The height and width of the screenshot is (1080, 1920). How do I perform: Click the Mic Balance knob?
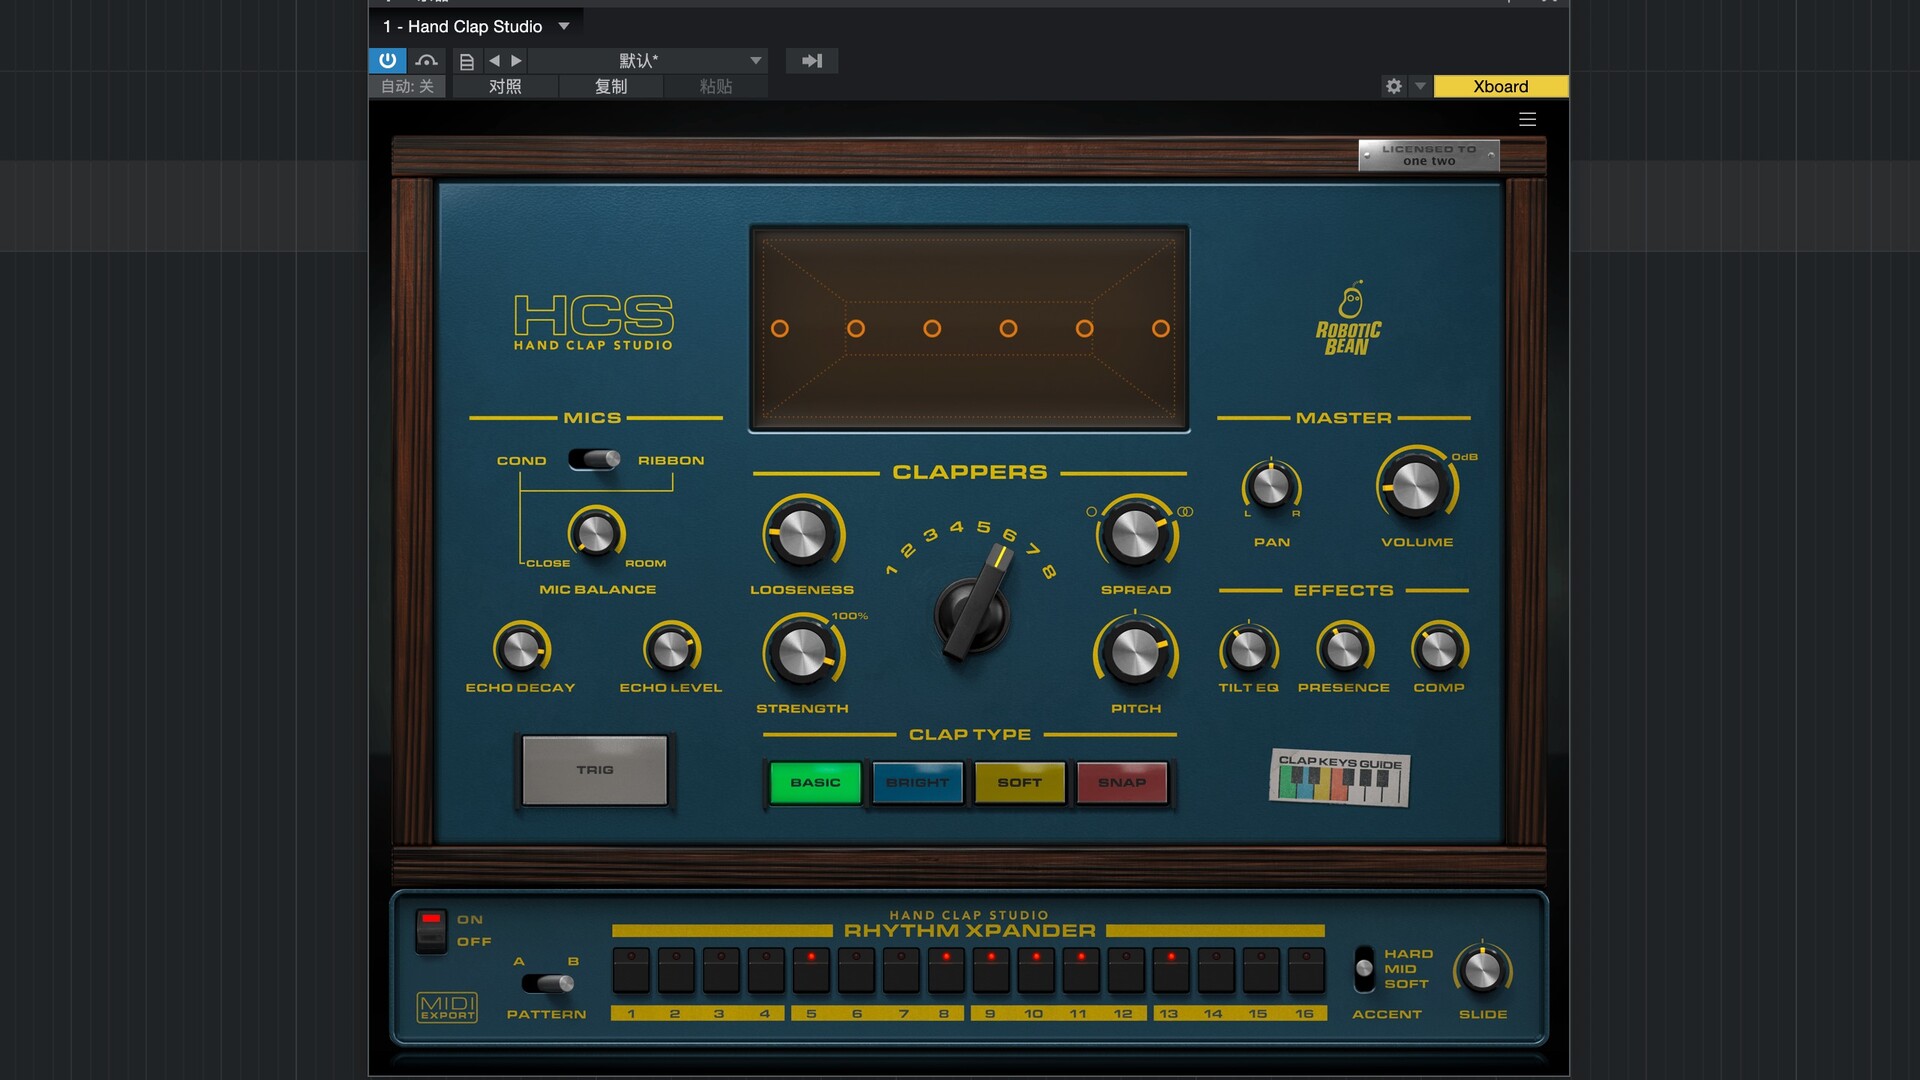click(x=596, y=533)
